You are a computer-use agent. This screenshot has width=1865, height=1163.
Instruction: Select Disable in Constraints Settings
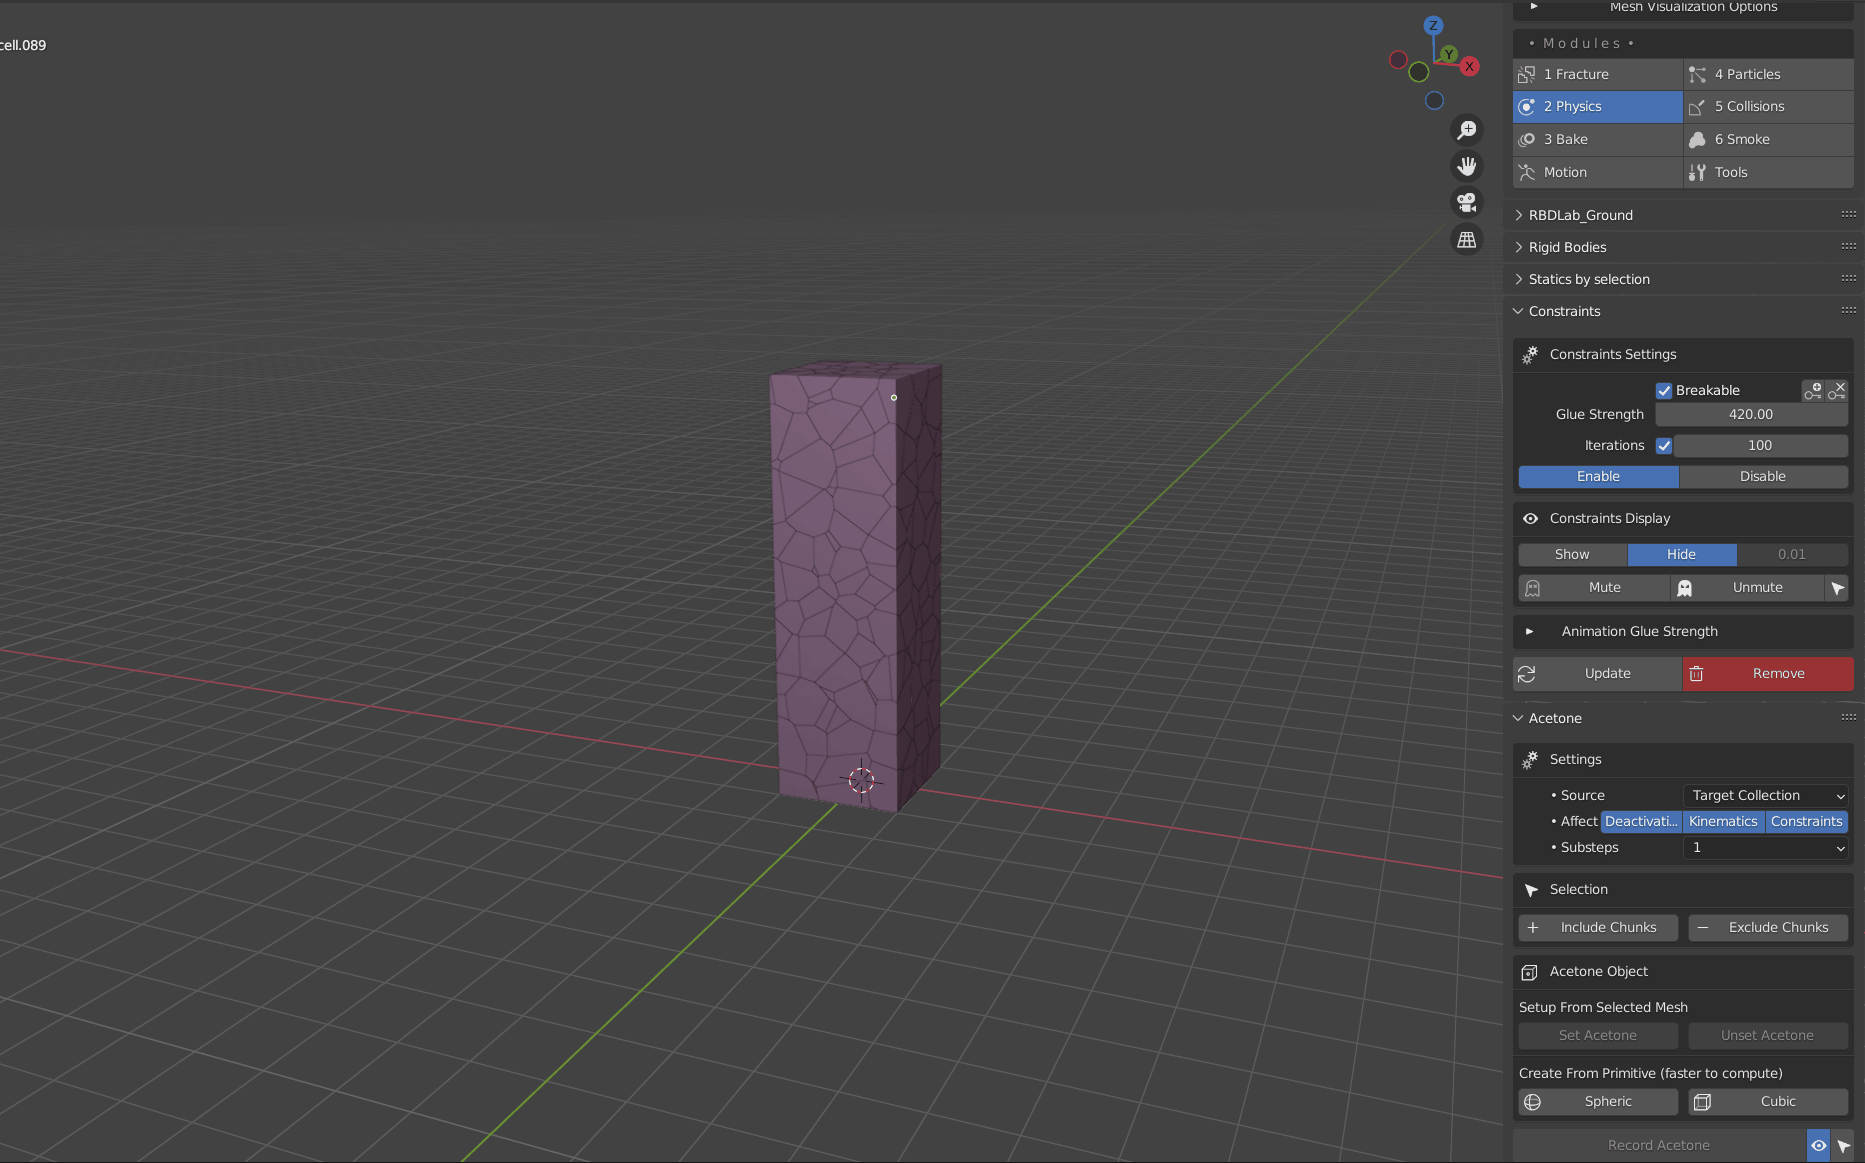coord(1763,477)
